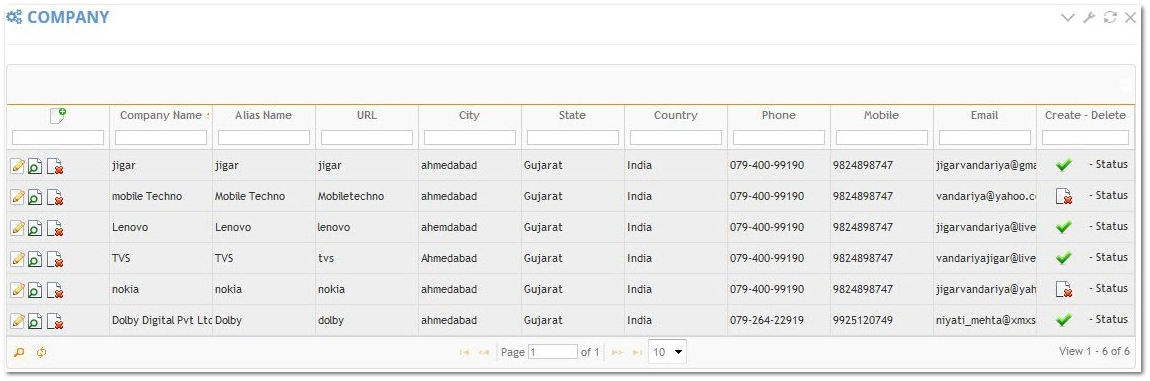Toggle the red-x status icon for mobile Techno

coord(1064,196)
